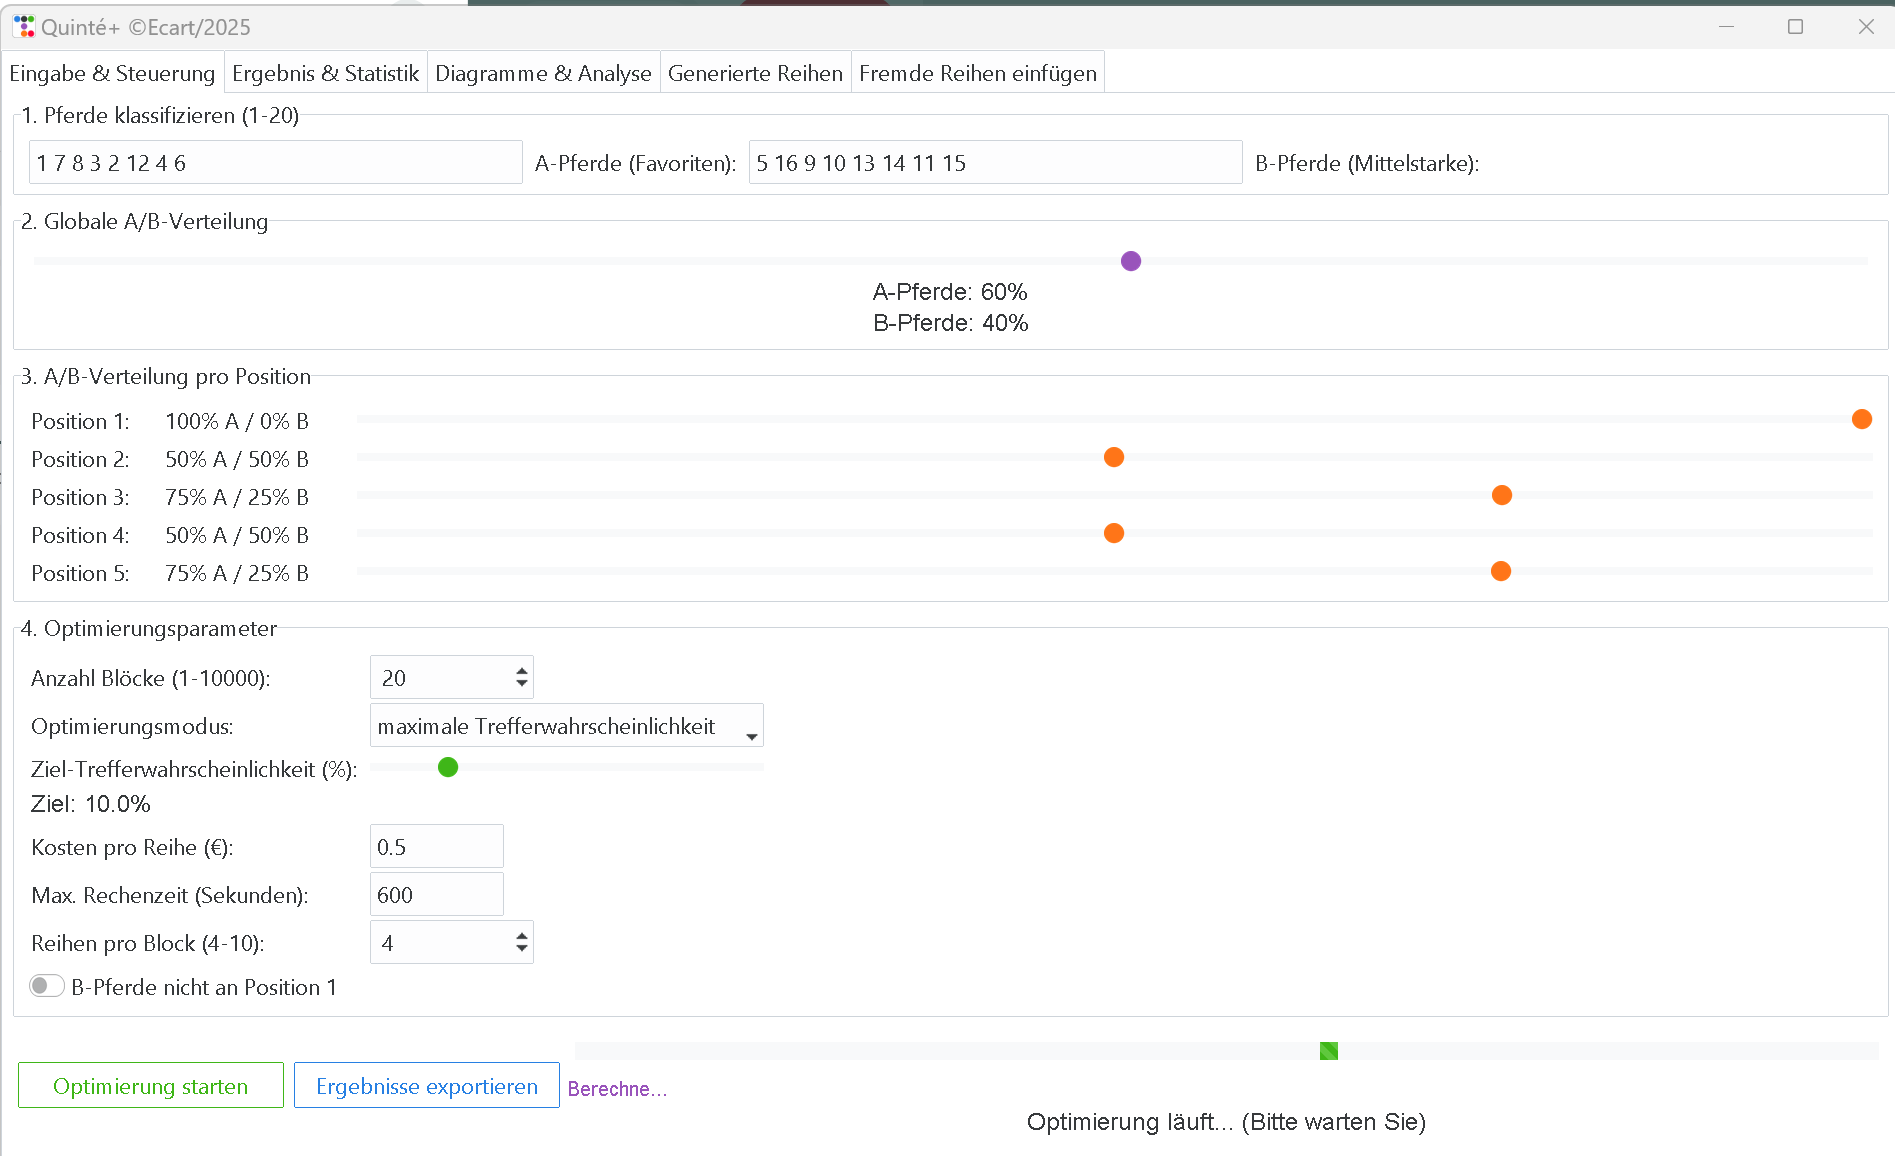Viewport: 1895px width, 1156px height.
Task: Open the Diagramme & Analyse tab
Action: coord(543,73)
